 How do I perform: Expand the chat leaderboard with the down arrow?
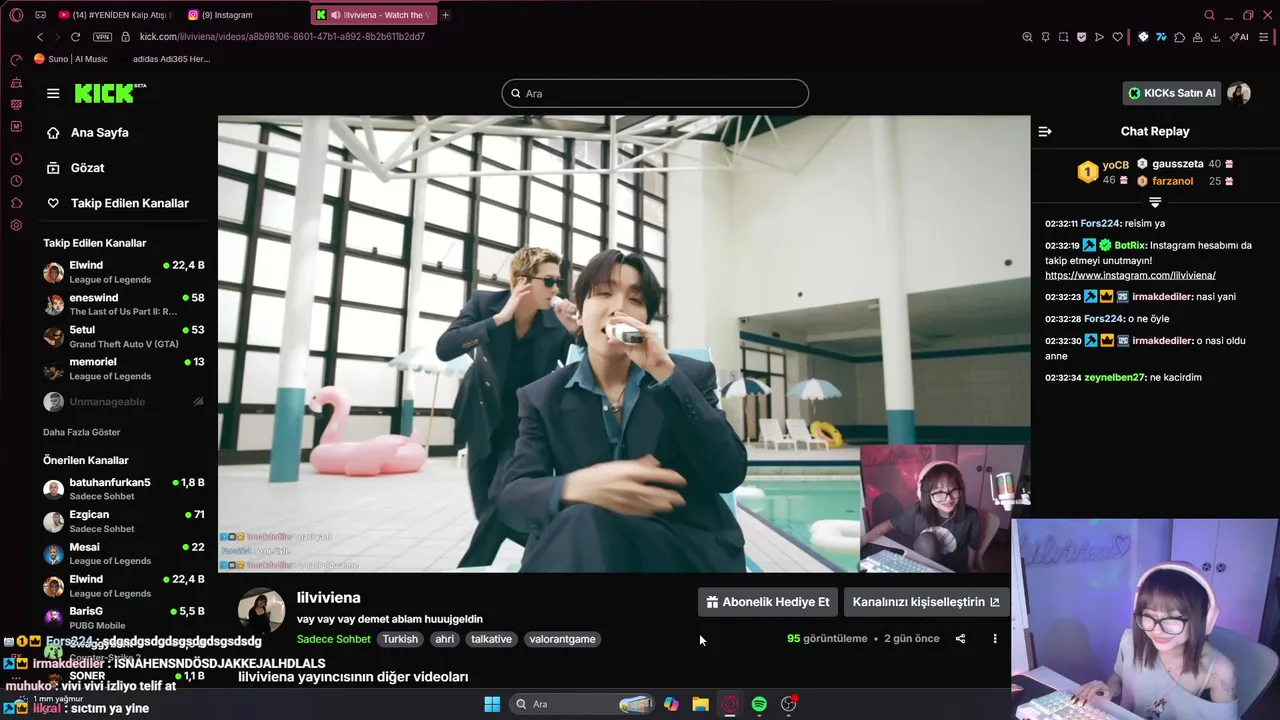(1155, 203)
